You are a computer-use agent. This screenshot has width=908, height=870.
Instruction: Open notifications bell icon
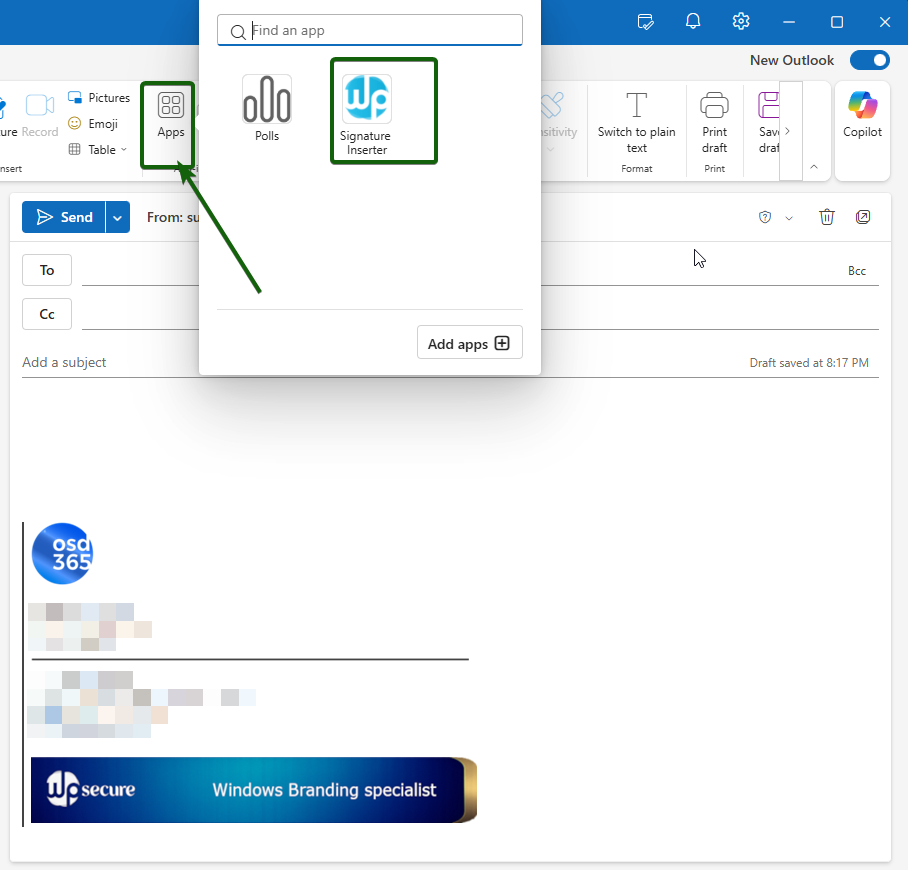point(693,21)
